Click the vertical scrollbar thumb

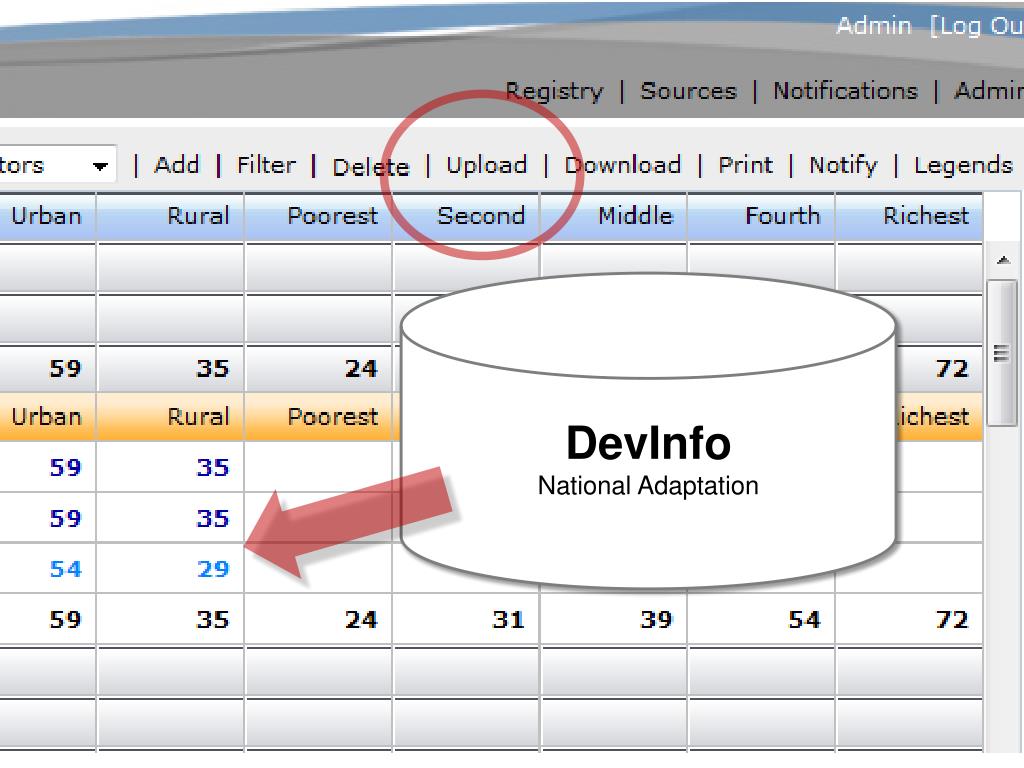[1002, 353]
